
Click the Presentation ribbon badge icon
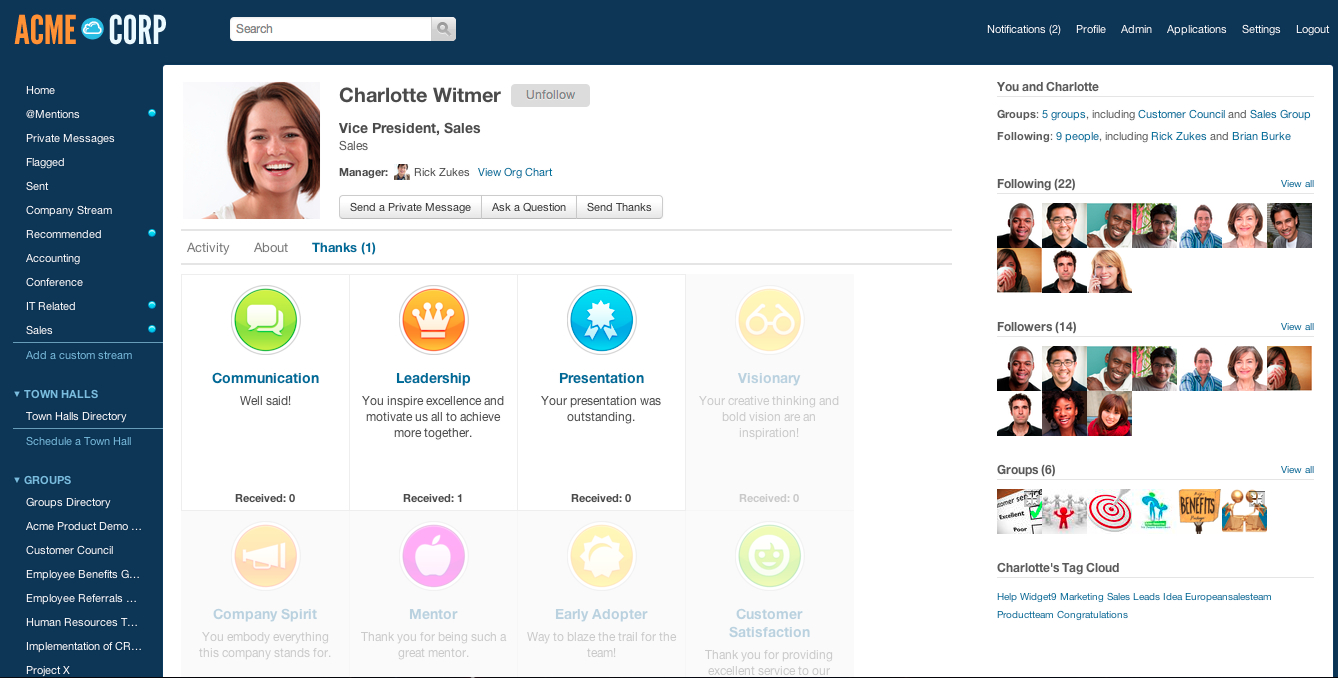(601, 320)
